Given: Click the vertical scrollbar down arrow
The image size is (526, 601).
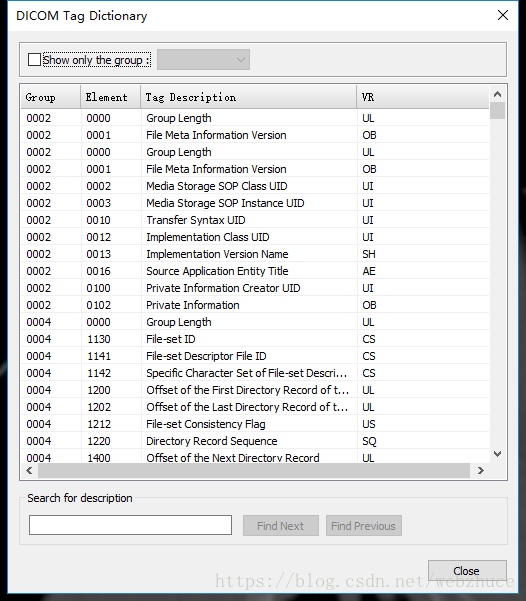Looking at the screenshot, I should point(497,454).
